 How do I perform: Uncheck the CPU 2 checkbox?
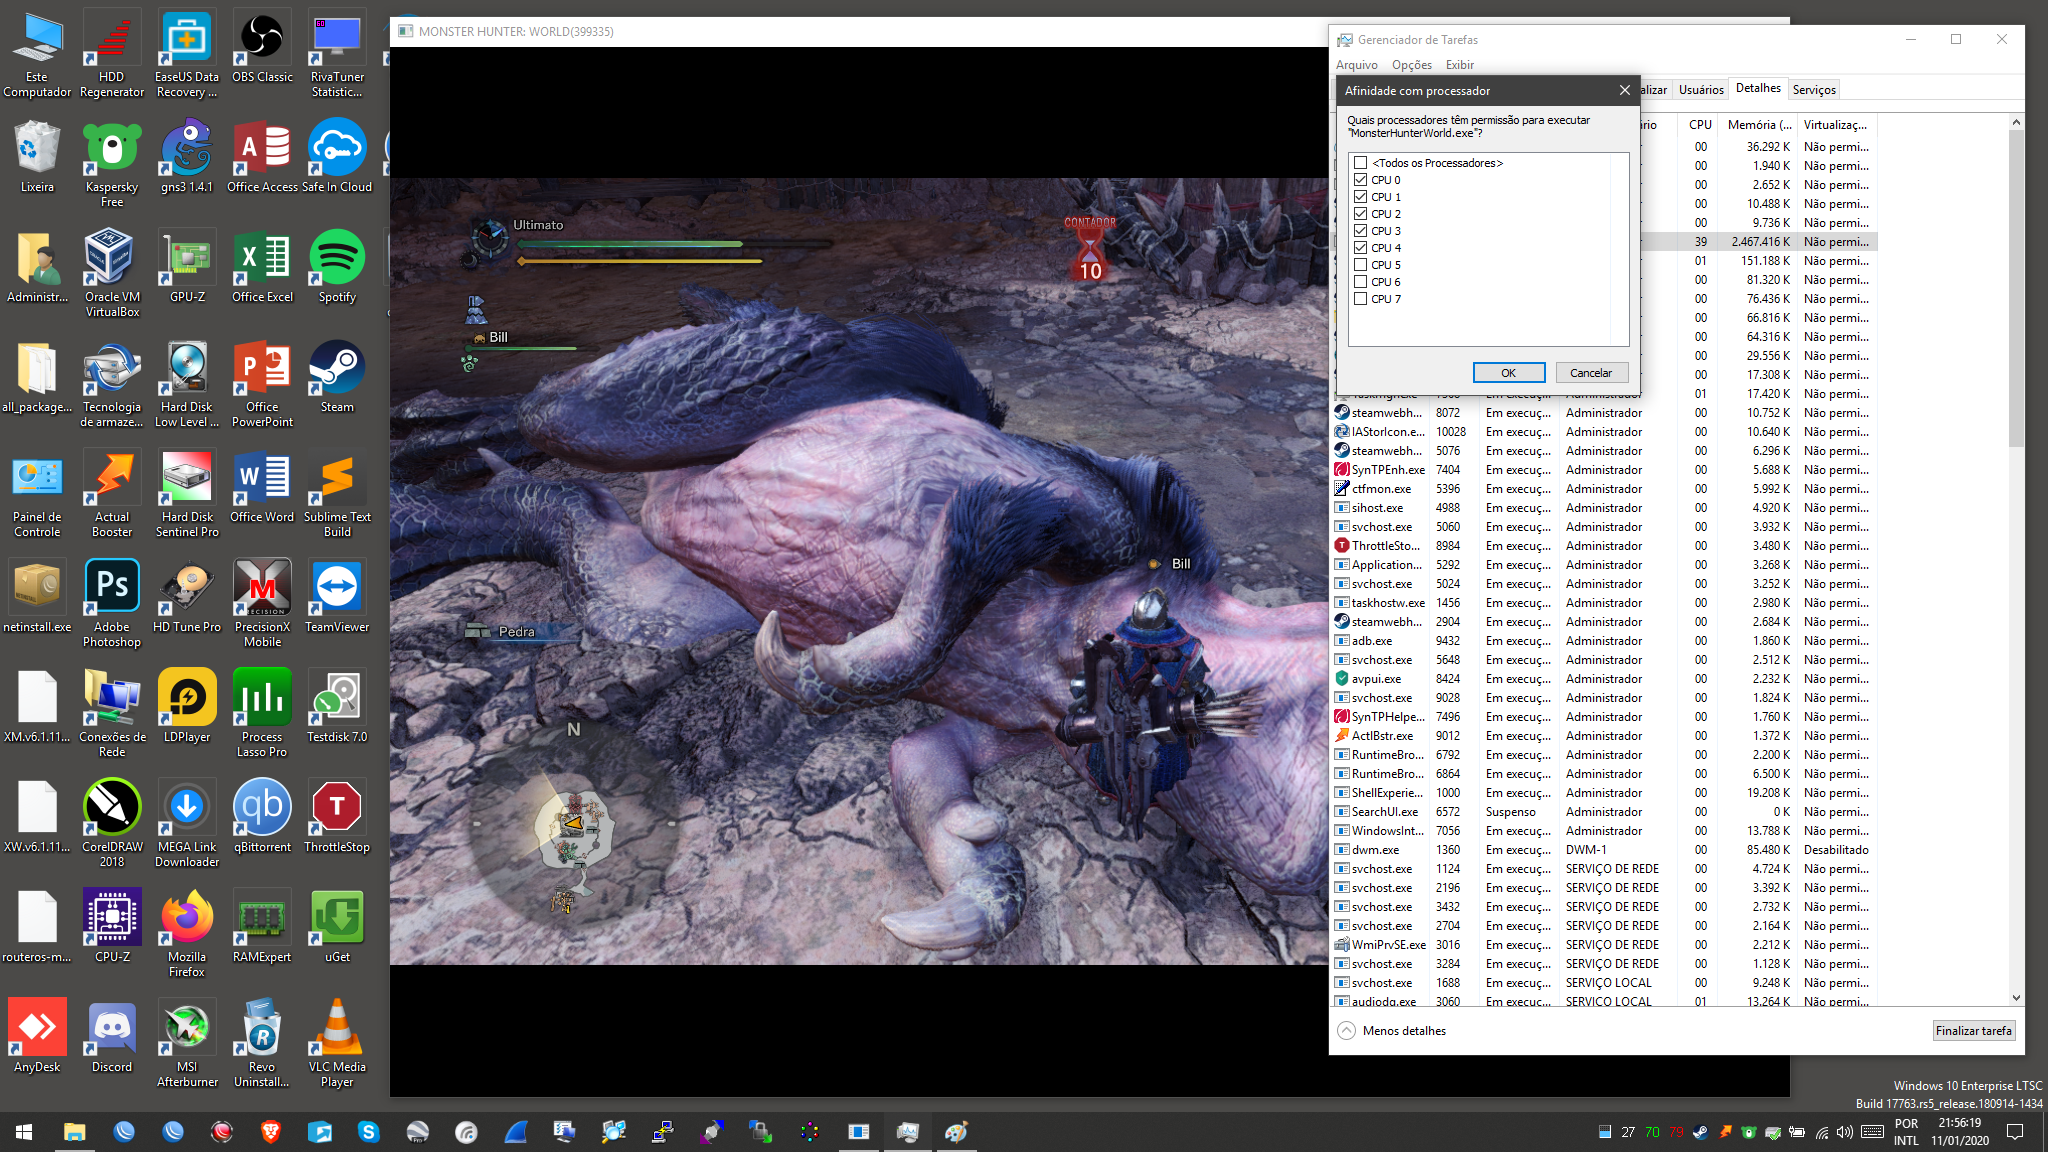[1360, 214]
